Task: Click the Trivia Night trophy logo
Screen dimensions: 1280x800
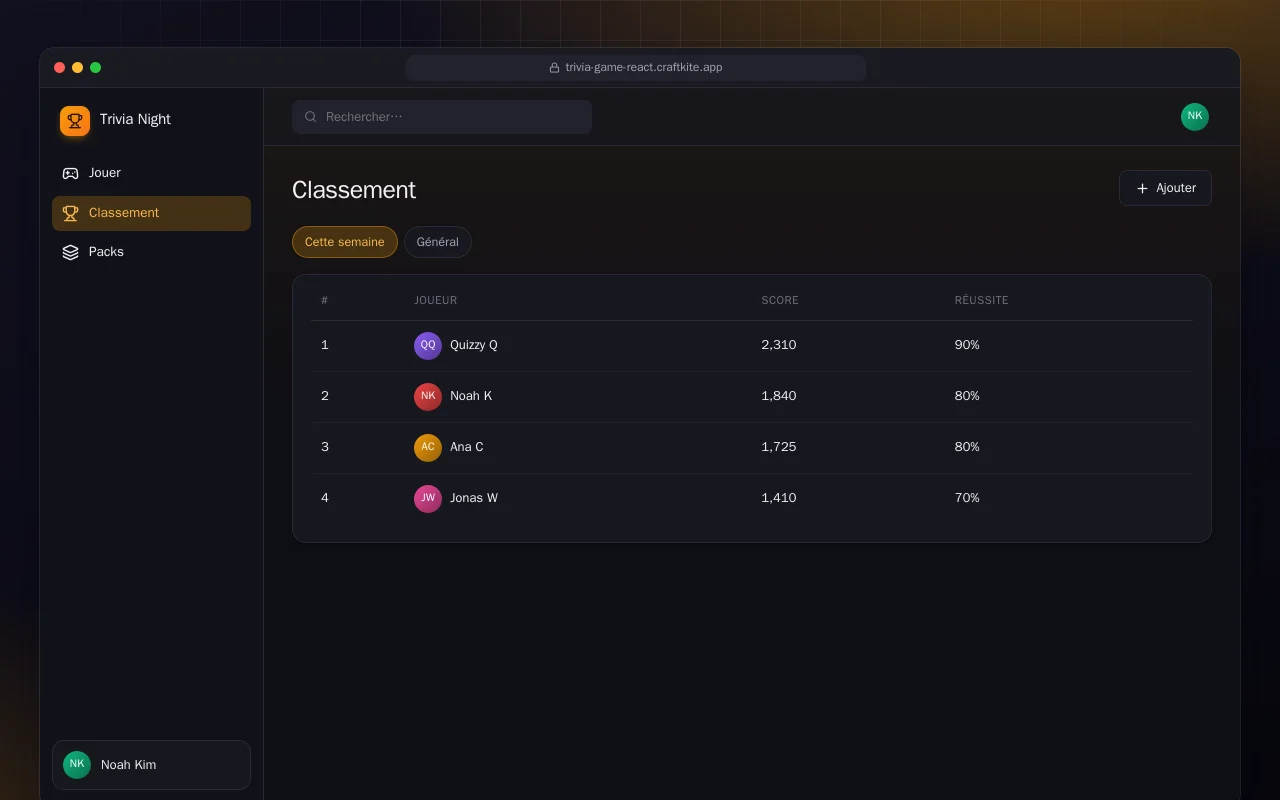Action: click(x=75, y=121)
